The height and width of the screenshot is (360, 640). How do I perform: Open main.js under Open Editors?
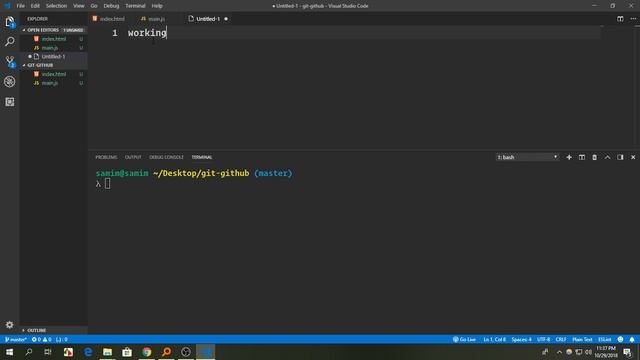click(53, 48)
